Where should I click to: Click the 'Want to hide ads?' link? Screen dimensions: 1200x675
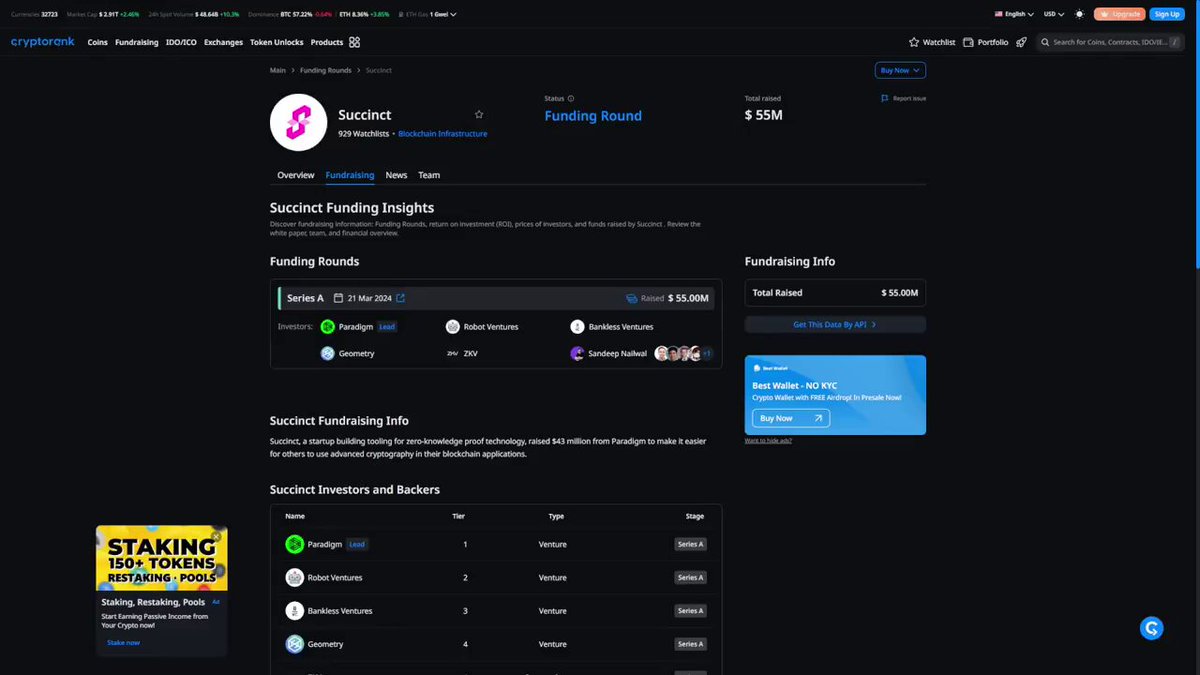coord(768,440)
